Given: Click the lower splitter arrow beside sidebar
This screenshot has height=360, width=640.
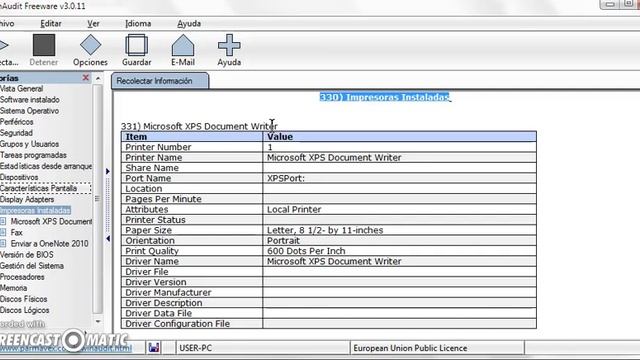Looking at the screenshot, I should point(108,238).
